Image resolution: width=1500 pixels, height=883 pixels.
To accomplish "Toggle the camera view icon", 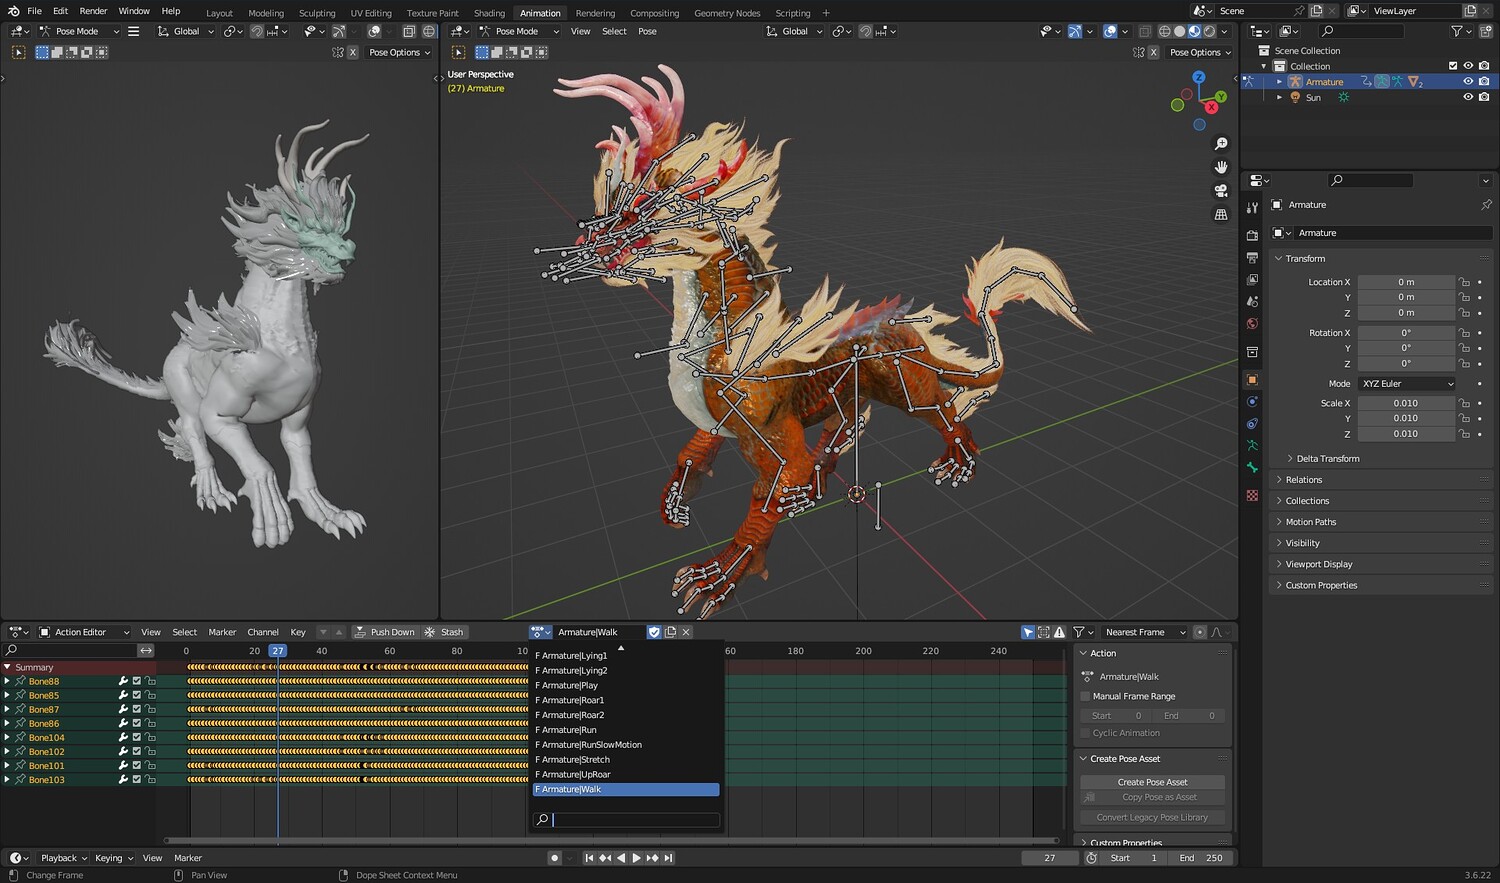I will tap(1221, 191).
